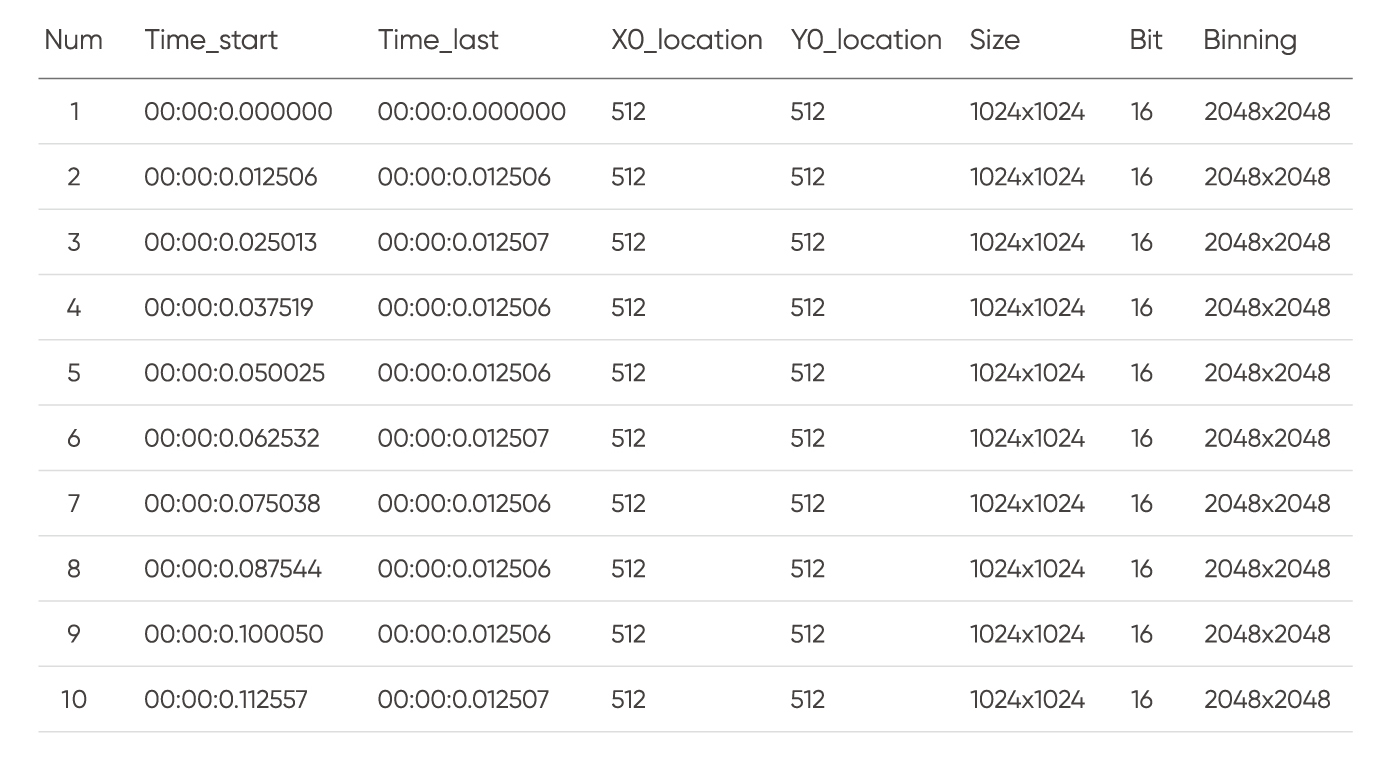This screenshot has width=1375, height=768.
Task: Click the Y0_location column header
Action: [865, 40]
